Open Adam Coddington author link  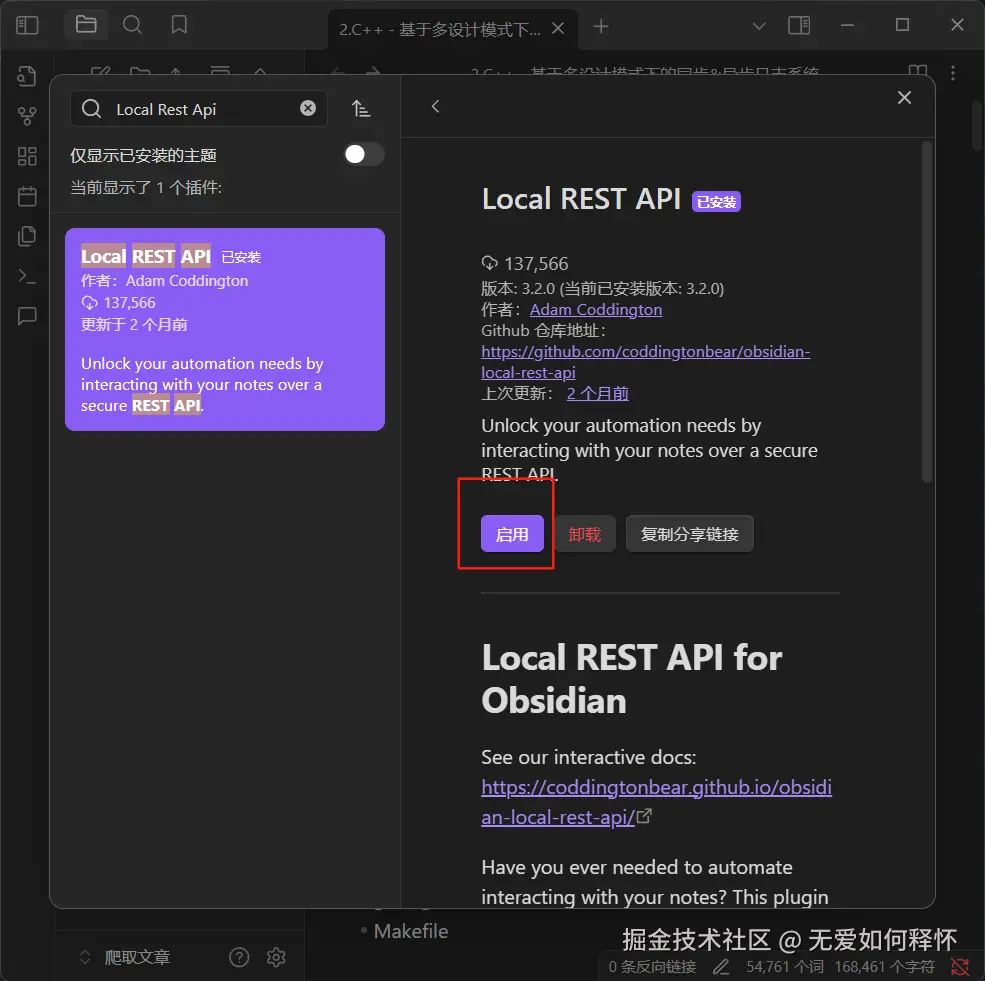click(x=596, y=310)
